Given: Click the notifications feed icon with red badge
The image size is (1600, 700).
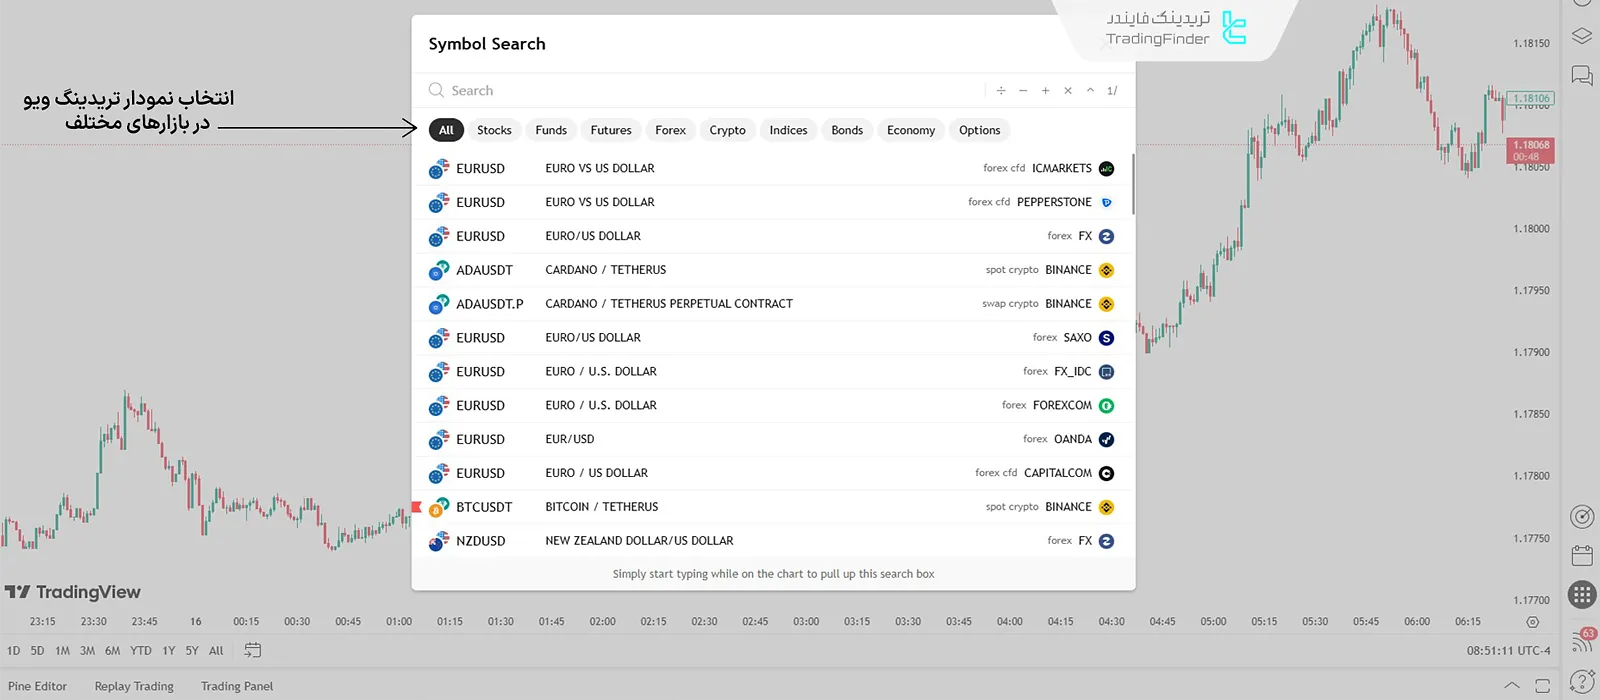Looking at the screenshot, I should coord(1582,640).
